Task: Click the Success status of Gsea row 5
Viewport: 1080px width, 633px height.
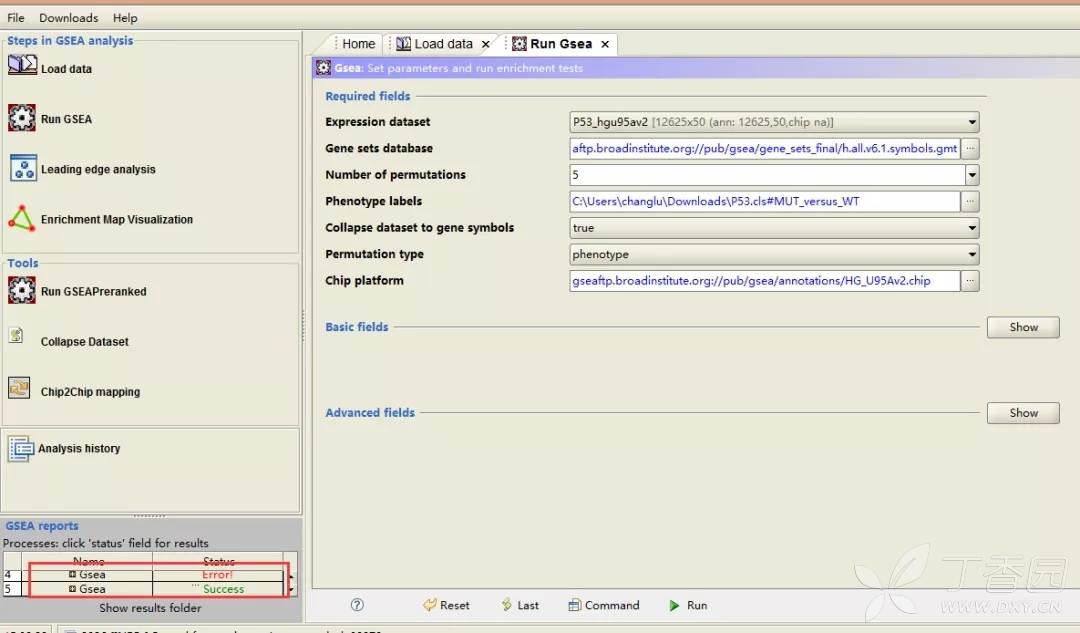Action: pyautogui.click(x=218, y=589)
